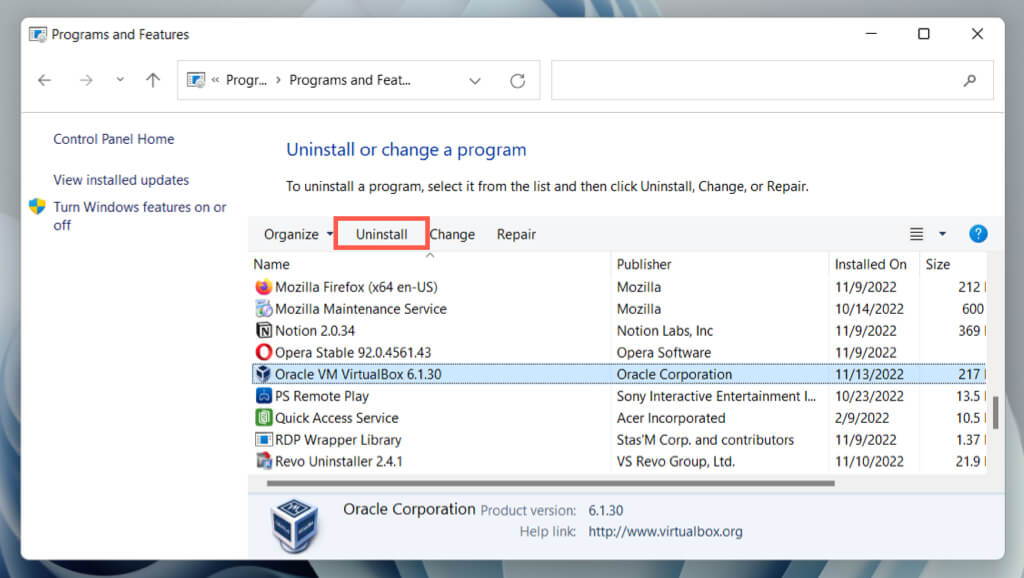Open the recent locations dropdown arrow
The image size is (1024, 578).
120,80
